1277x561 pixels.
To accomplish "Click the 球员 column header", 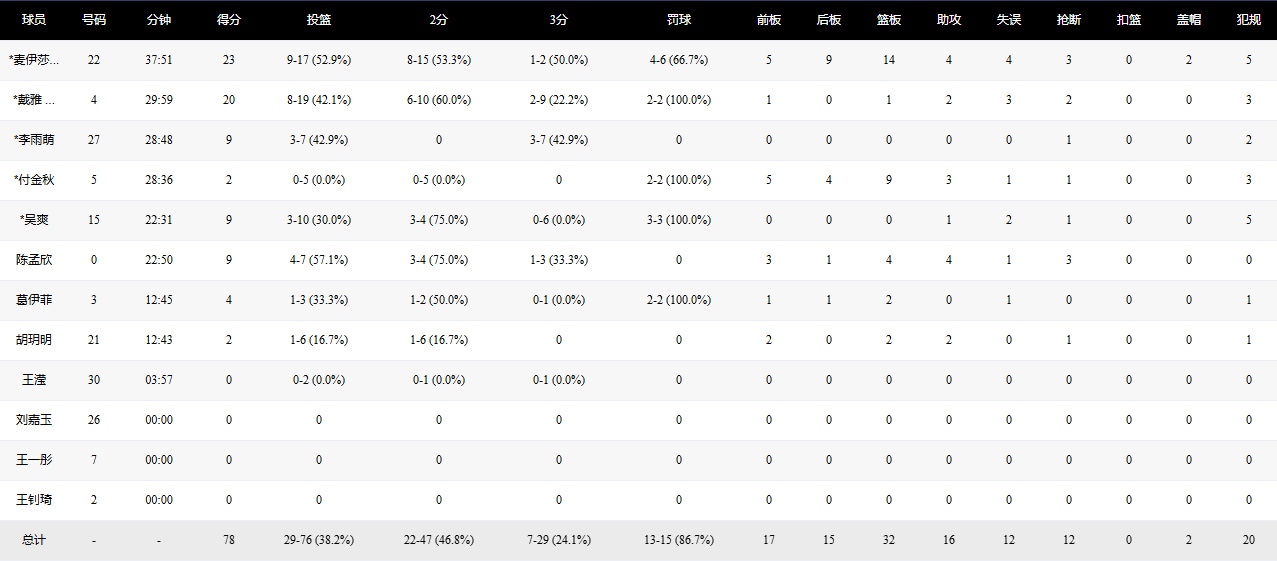I will [34, 20].
